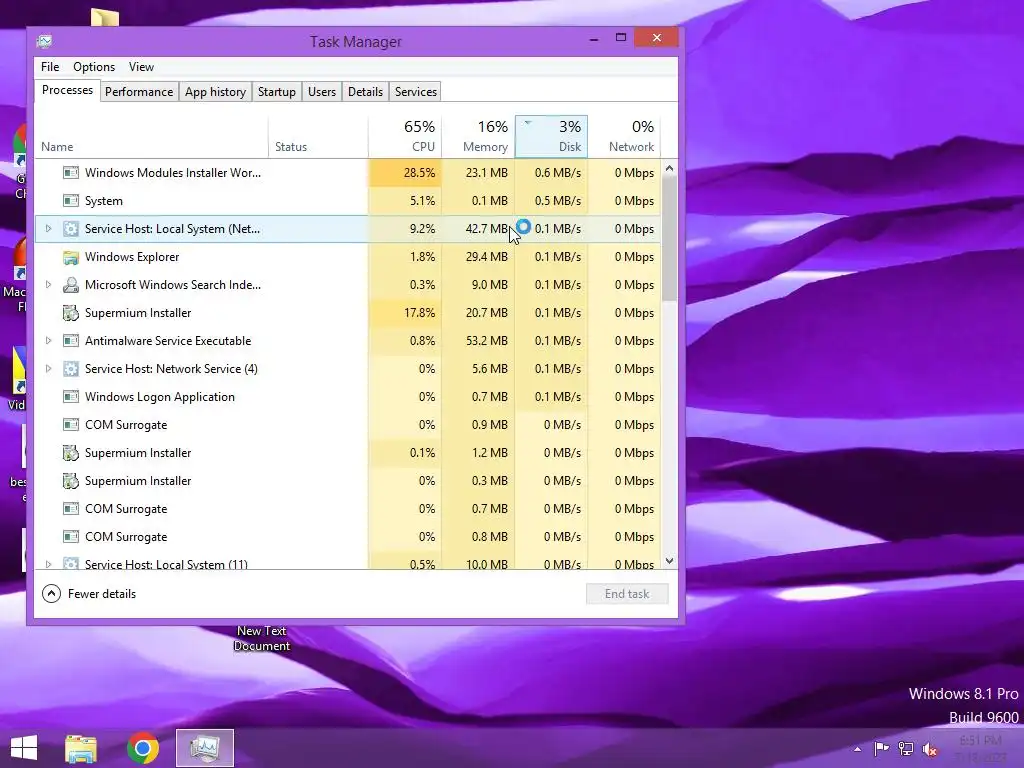The height and width of the screenshot is (768, 1024).
Task: Select the Windows Logon Application row text
Action: (160, 397)
